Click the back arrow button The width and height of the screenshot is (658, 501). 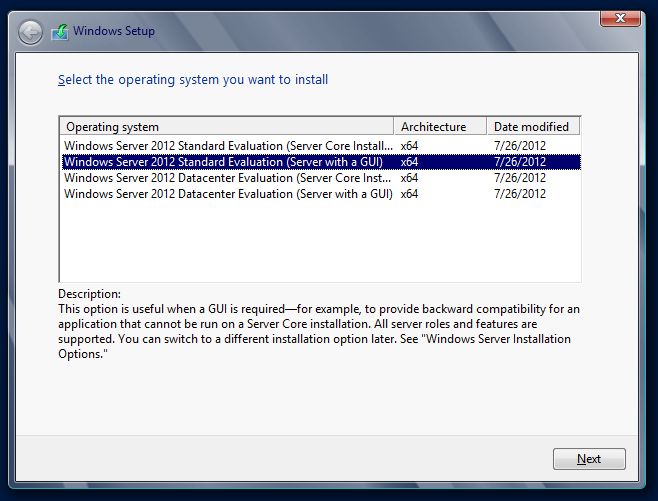click(x=31, y=32)
